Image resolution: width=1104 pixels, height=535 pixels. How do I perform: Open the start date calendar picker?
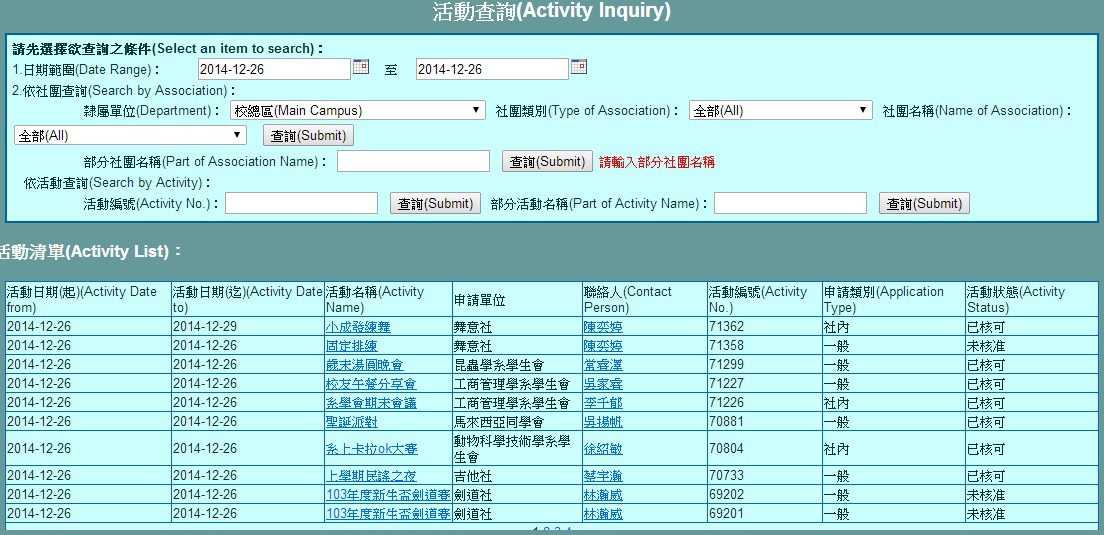pos(361,68)
